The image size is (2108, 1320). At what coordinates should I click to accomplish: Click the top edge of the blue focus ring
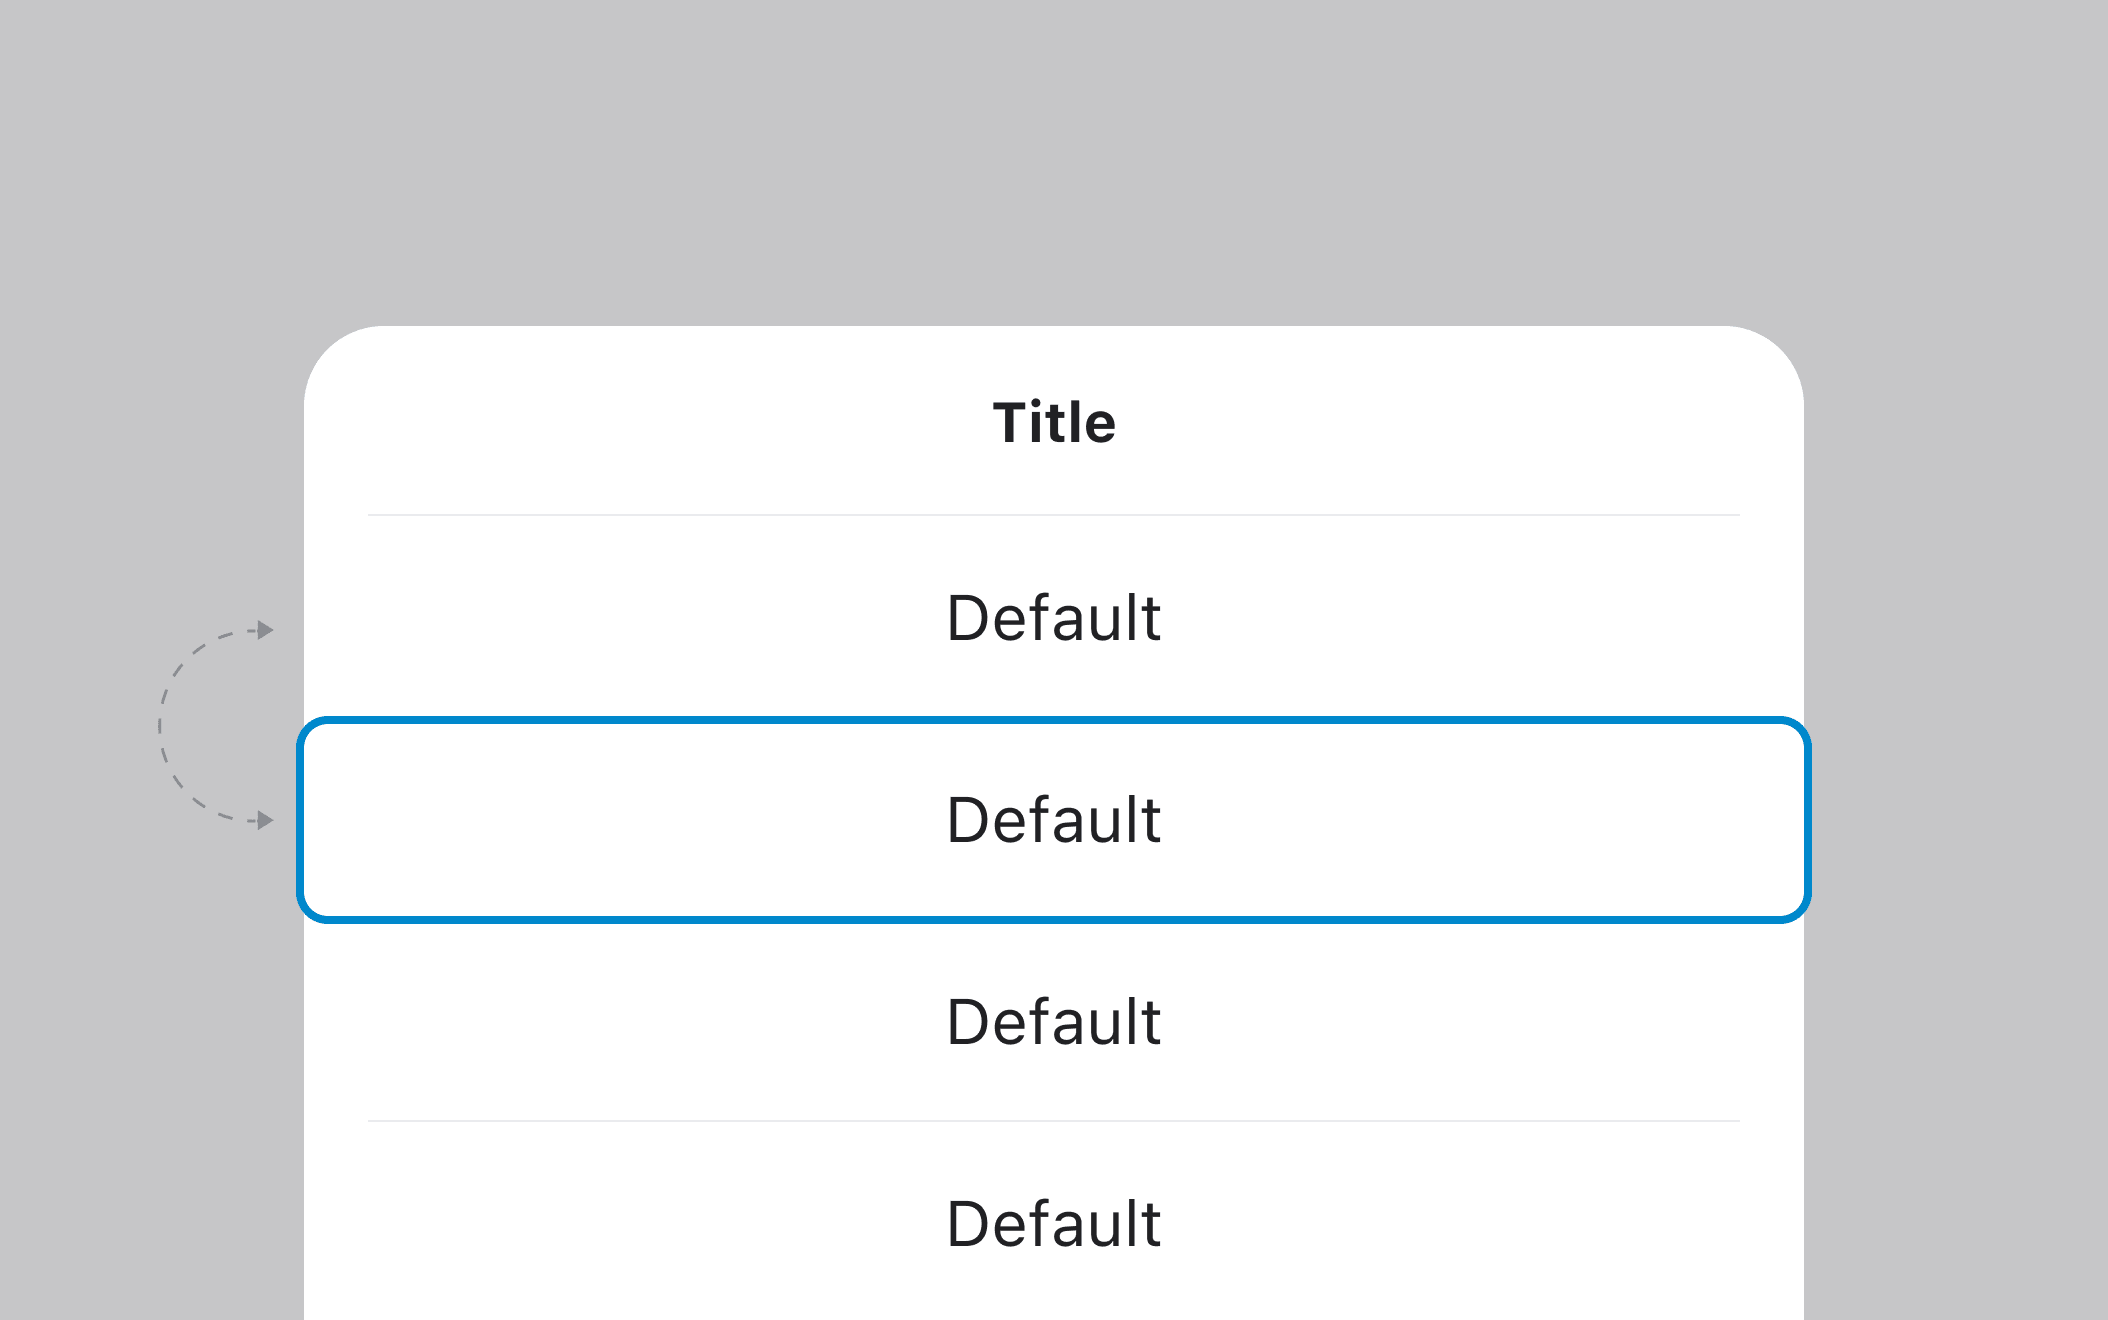[x=1054, y=720]
